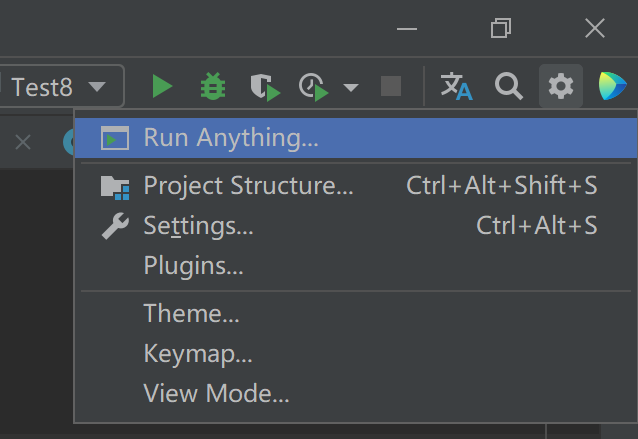Open Project Structure... menu entry
The width and height of the screenshot is (638, 439).
[248, 185]
